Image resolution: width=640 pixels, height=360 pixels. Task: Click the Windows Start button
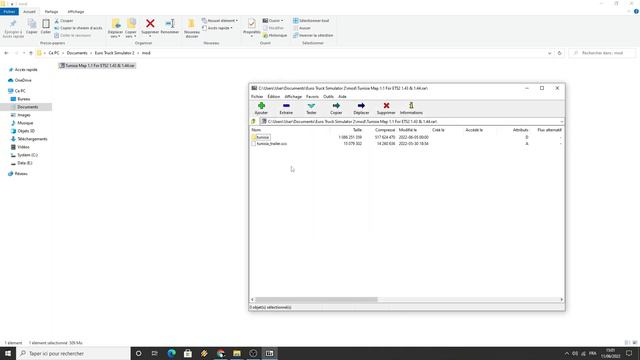[8, 353]
